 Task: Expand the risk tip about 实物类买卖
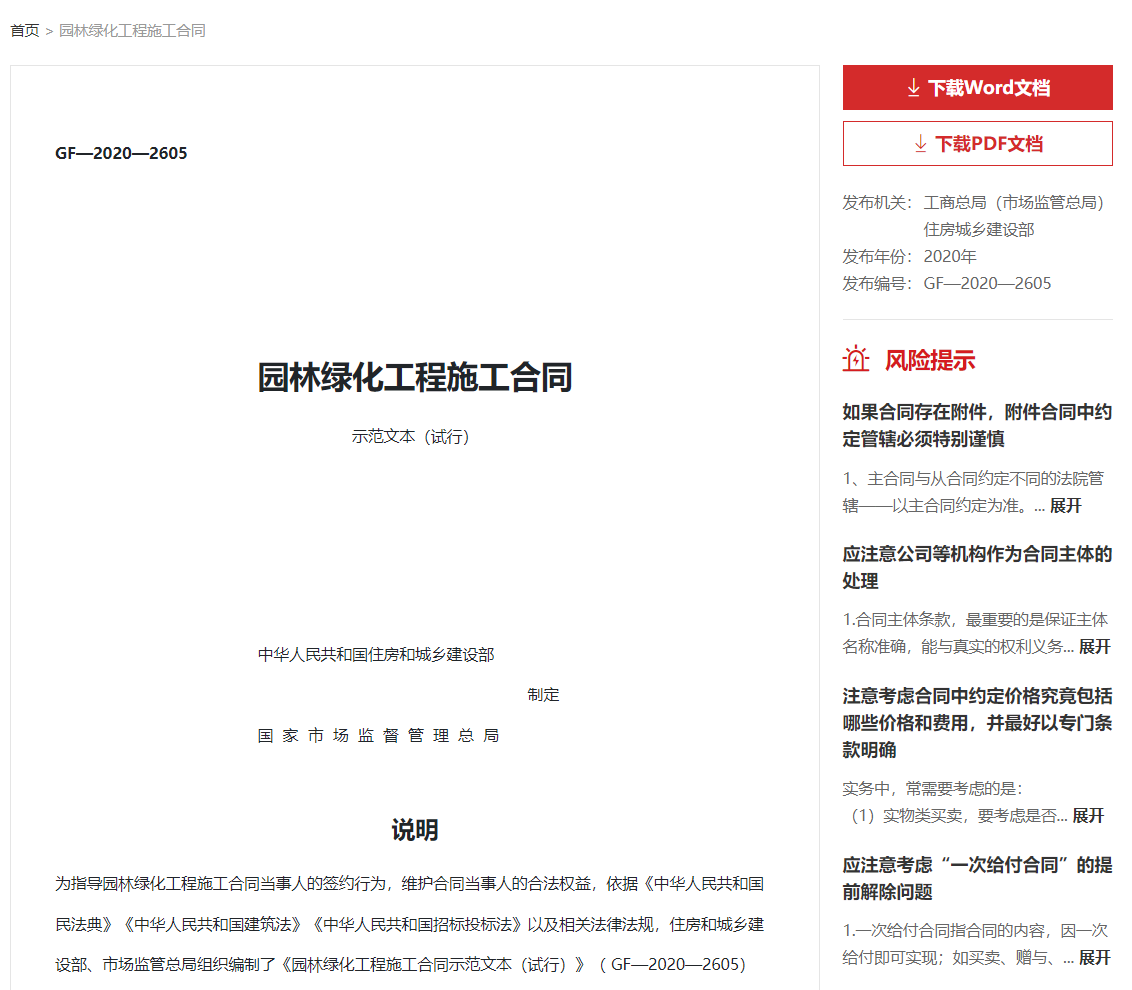click(x=1088, y=816)
